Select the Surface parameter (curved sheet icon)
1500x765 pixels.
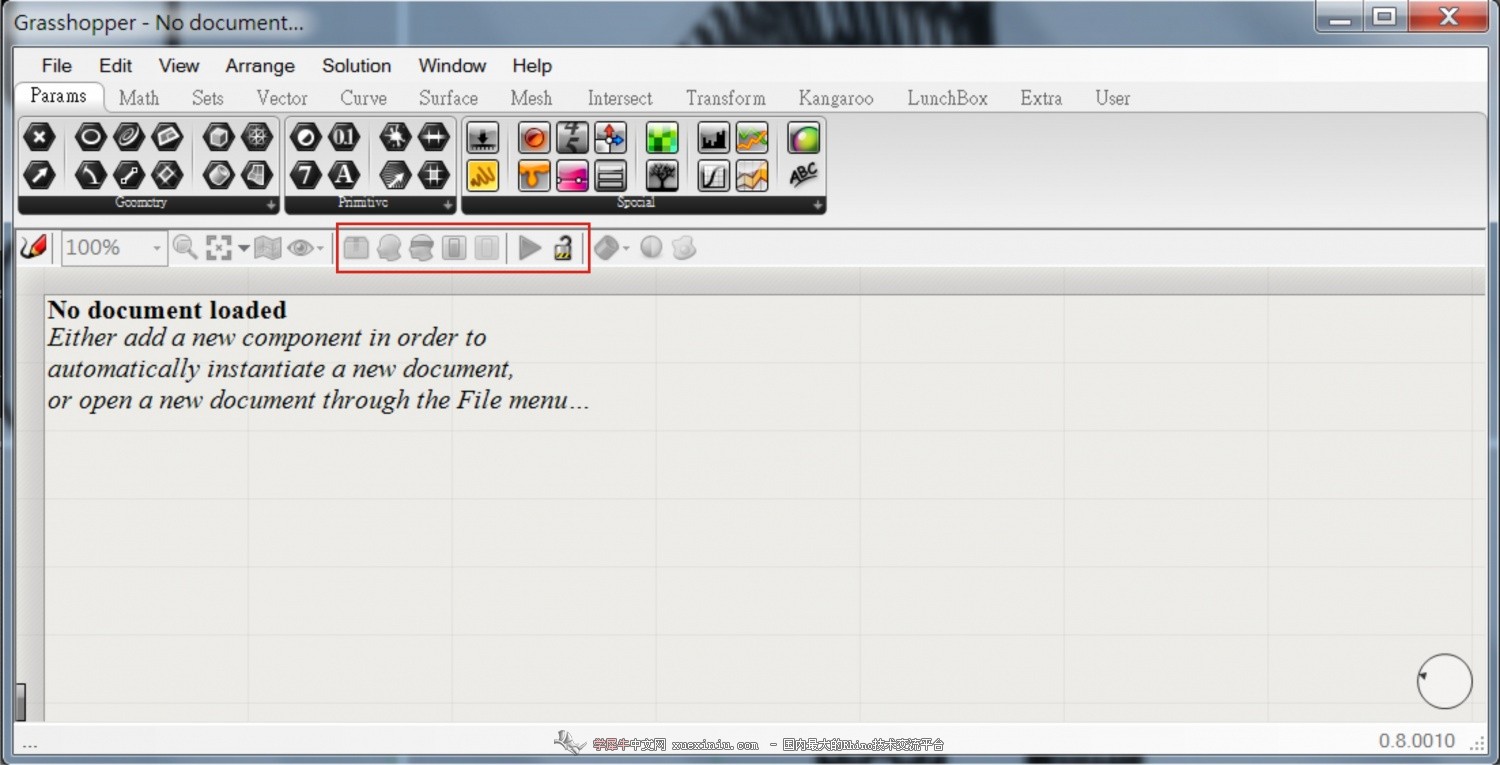point(257,175)
